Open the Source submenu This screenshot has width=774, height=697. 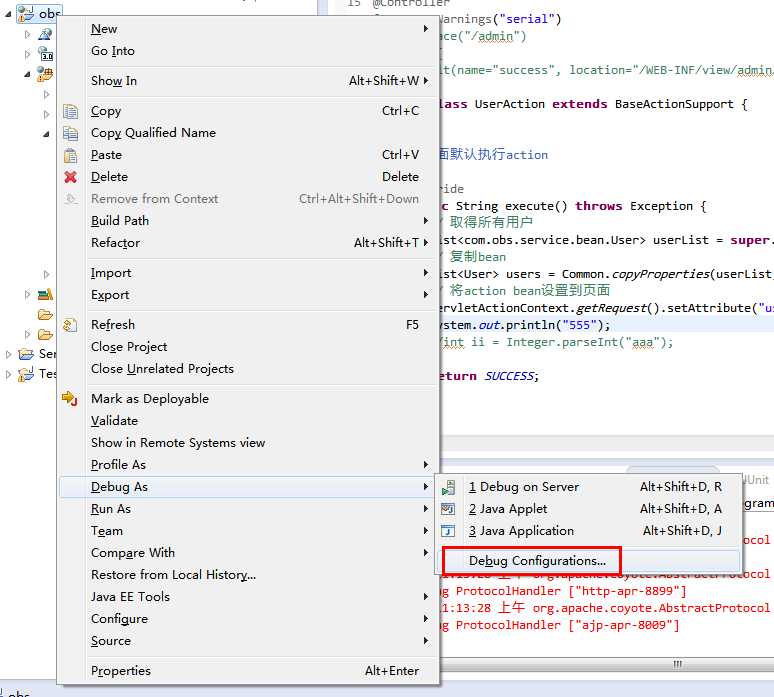click(248, 641)
